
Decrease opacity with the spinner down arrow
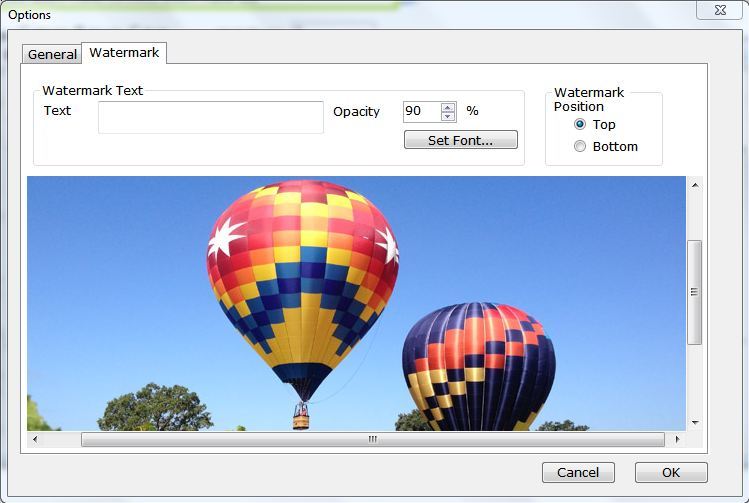[x=448, y=117]
